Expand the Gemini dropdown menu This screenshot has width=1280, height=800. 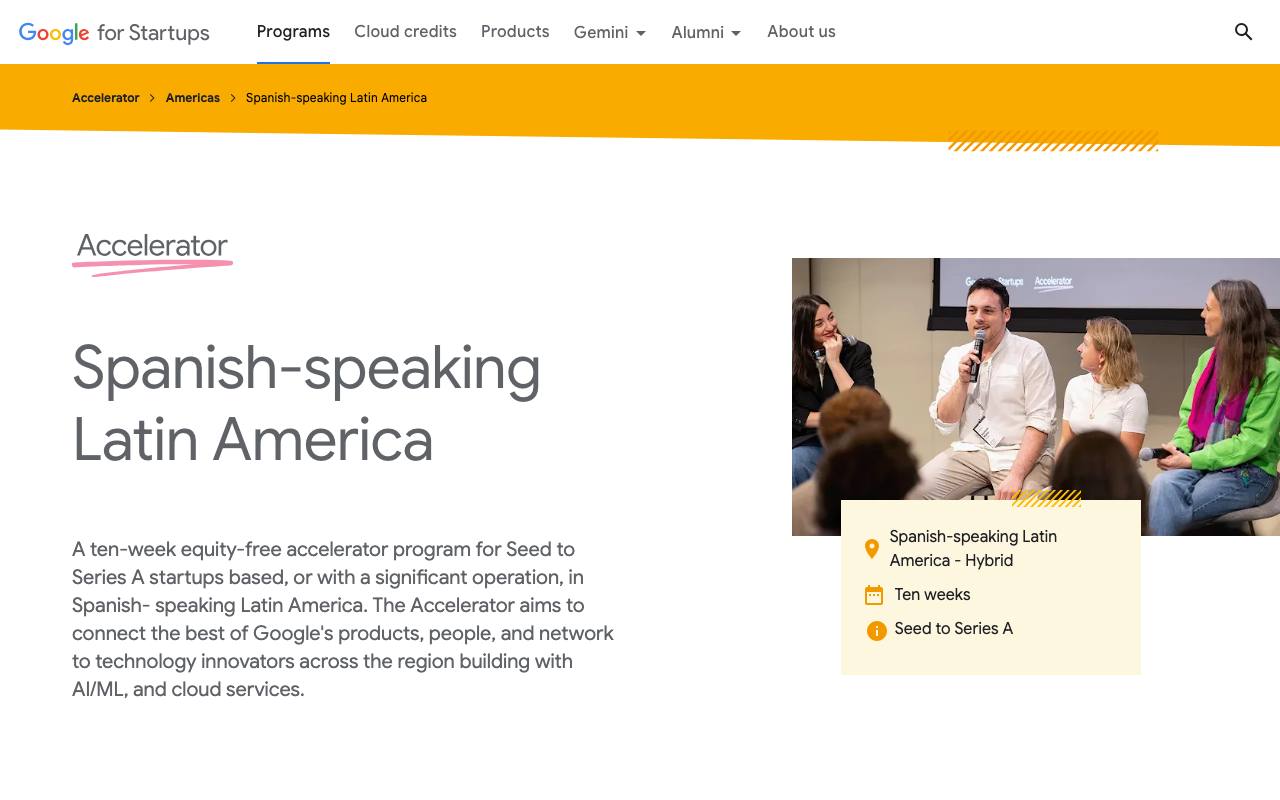point(610,33)
